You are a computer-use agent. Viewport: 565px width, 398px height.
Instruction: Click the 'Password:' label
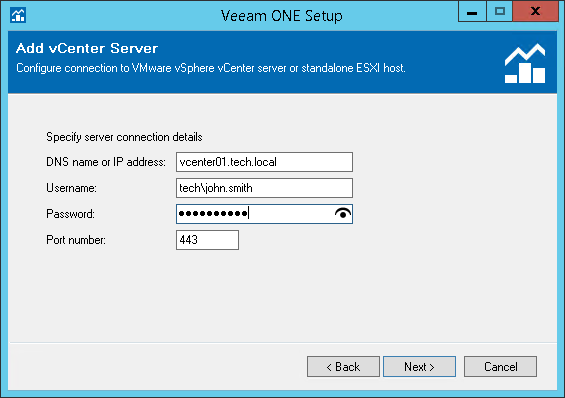pos(70,214)
